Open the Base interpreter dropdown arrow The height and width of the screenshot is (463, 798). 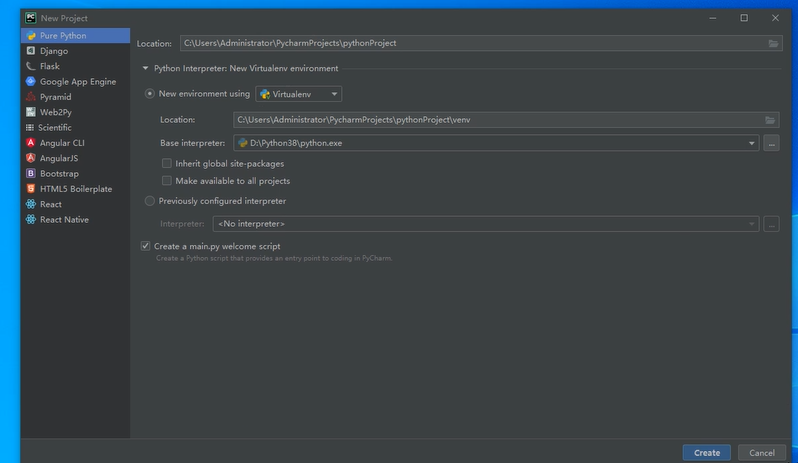[751, 143]
